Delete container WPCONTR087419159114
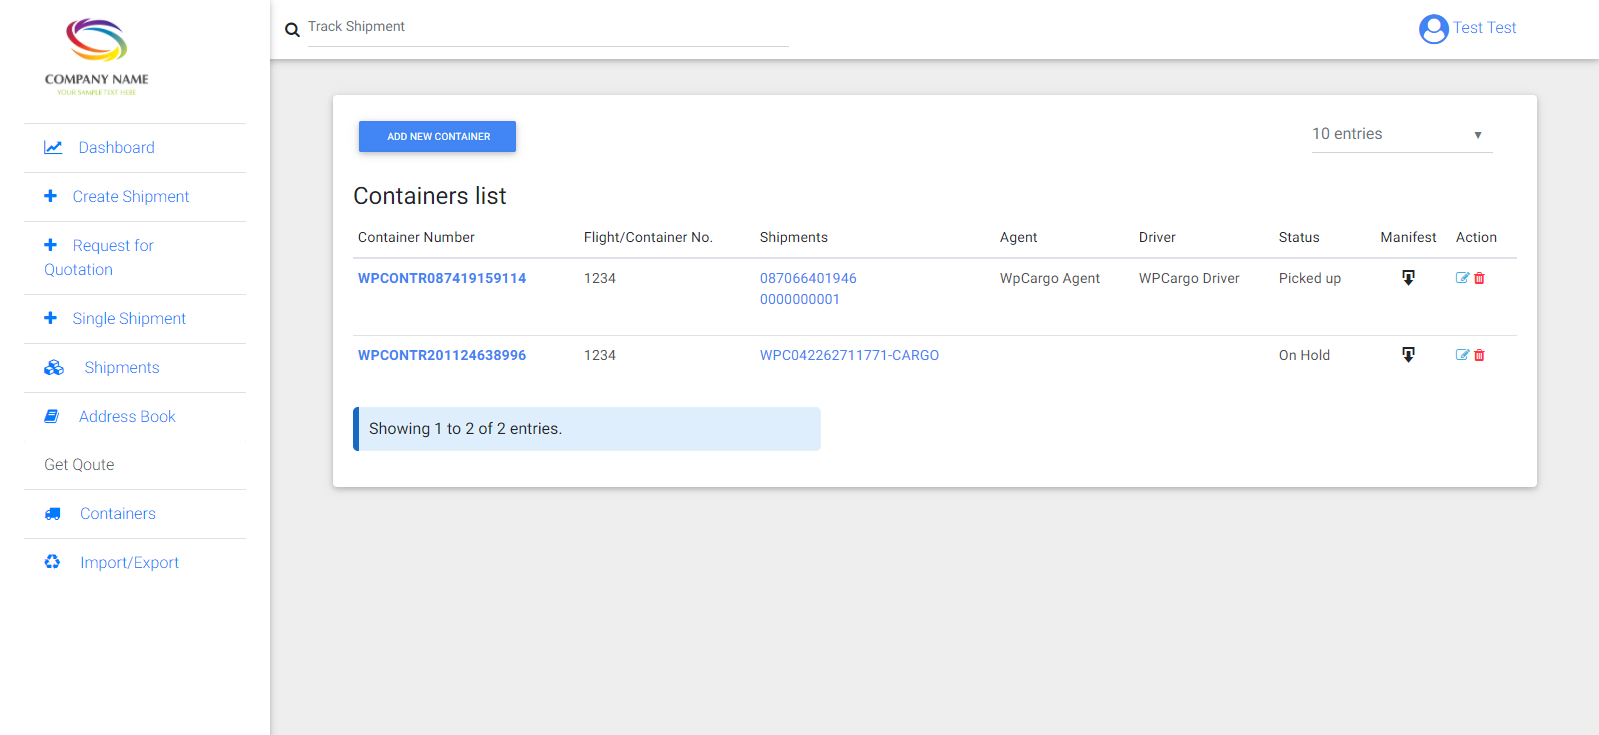Image resolution: width=1599 pixels, height=735 pixels. pyautogui.click(x=1480, y=278)
